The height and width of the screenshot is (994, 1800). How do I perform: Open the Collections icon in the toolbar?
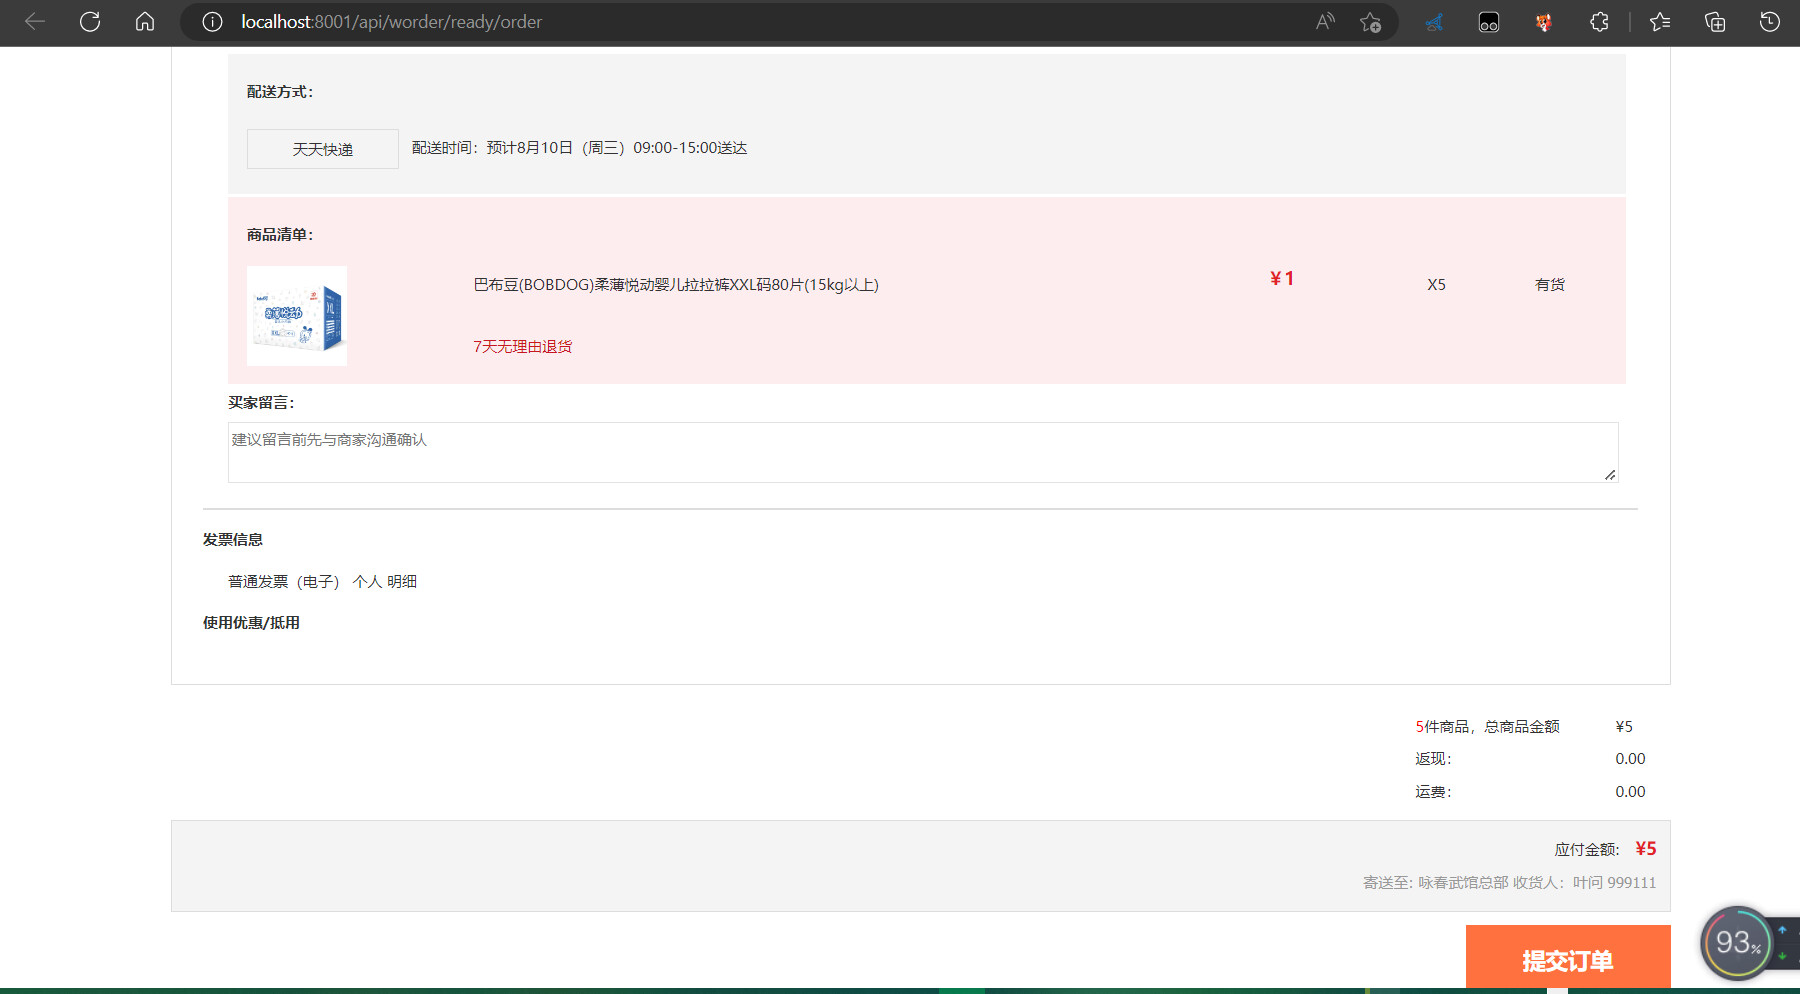coord(1715,22)
